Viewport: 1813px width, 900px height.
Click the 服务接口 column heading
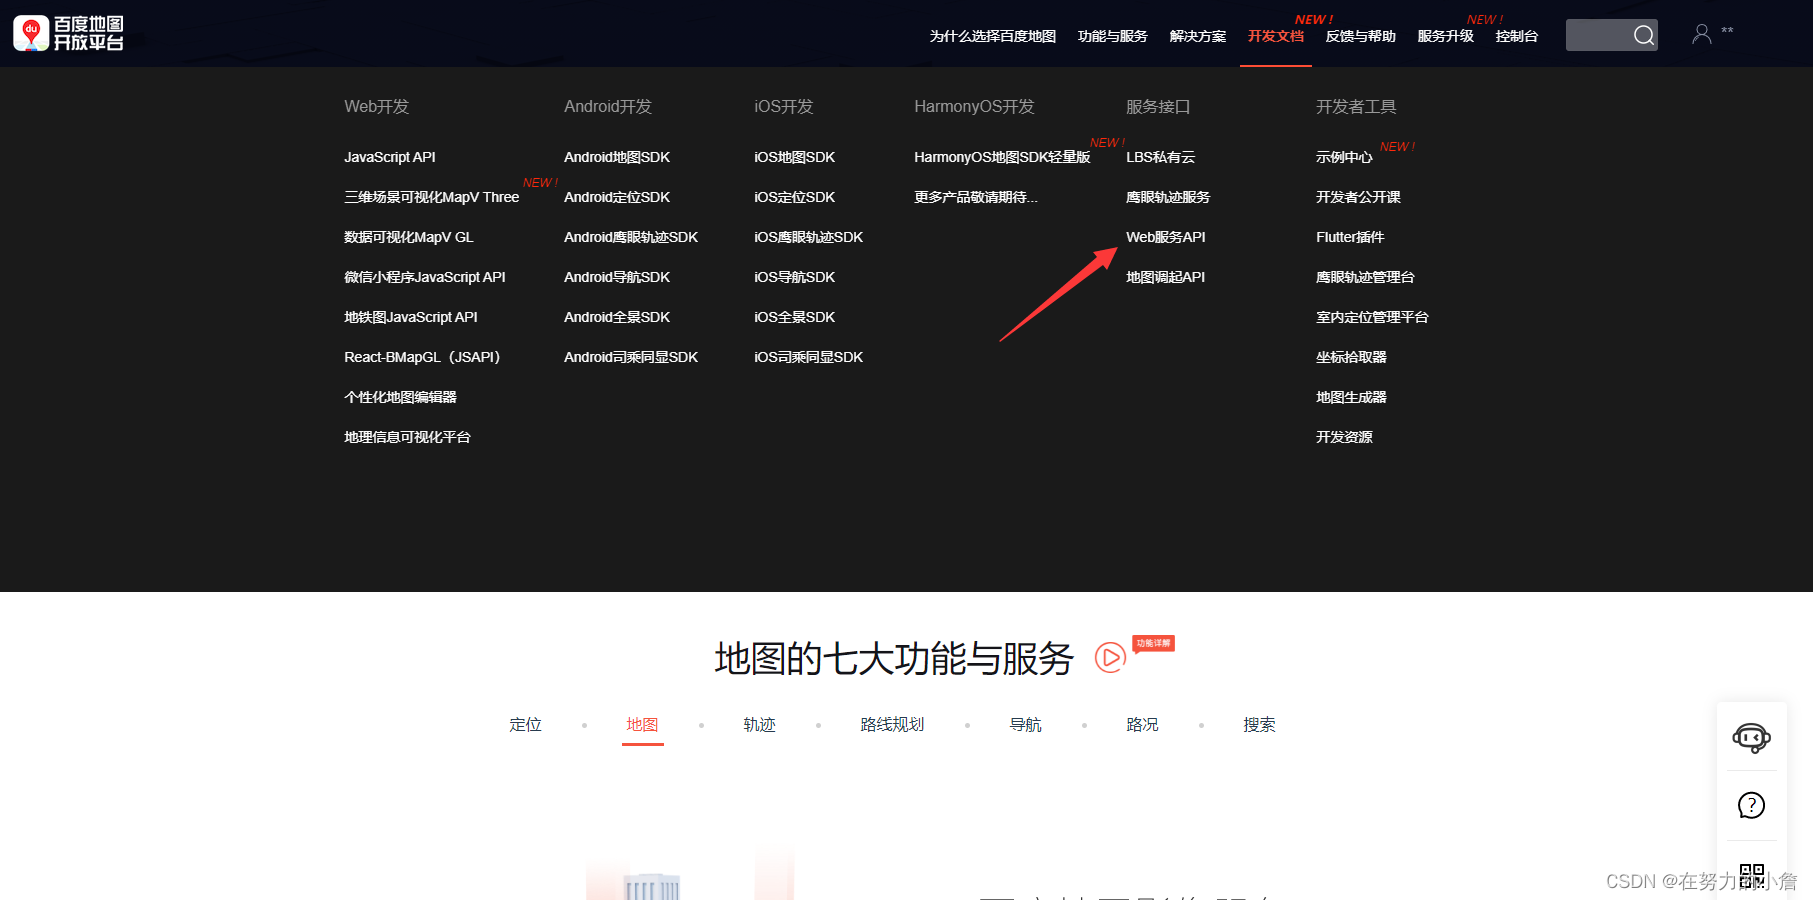1158,106
